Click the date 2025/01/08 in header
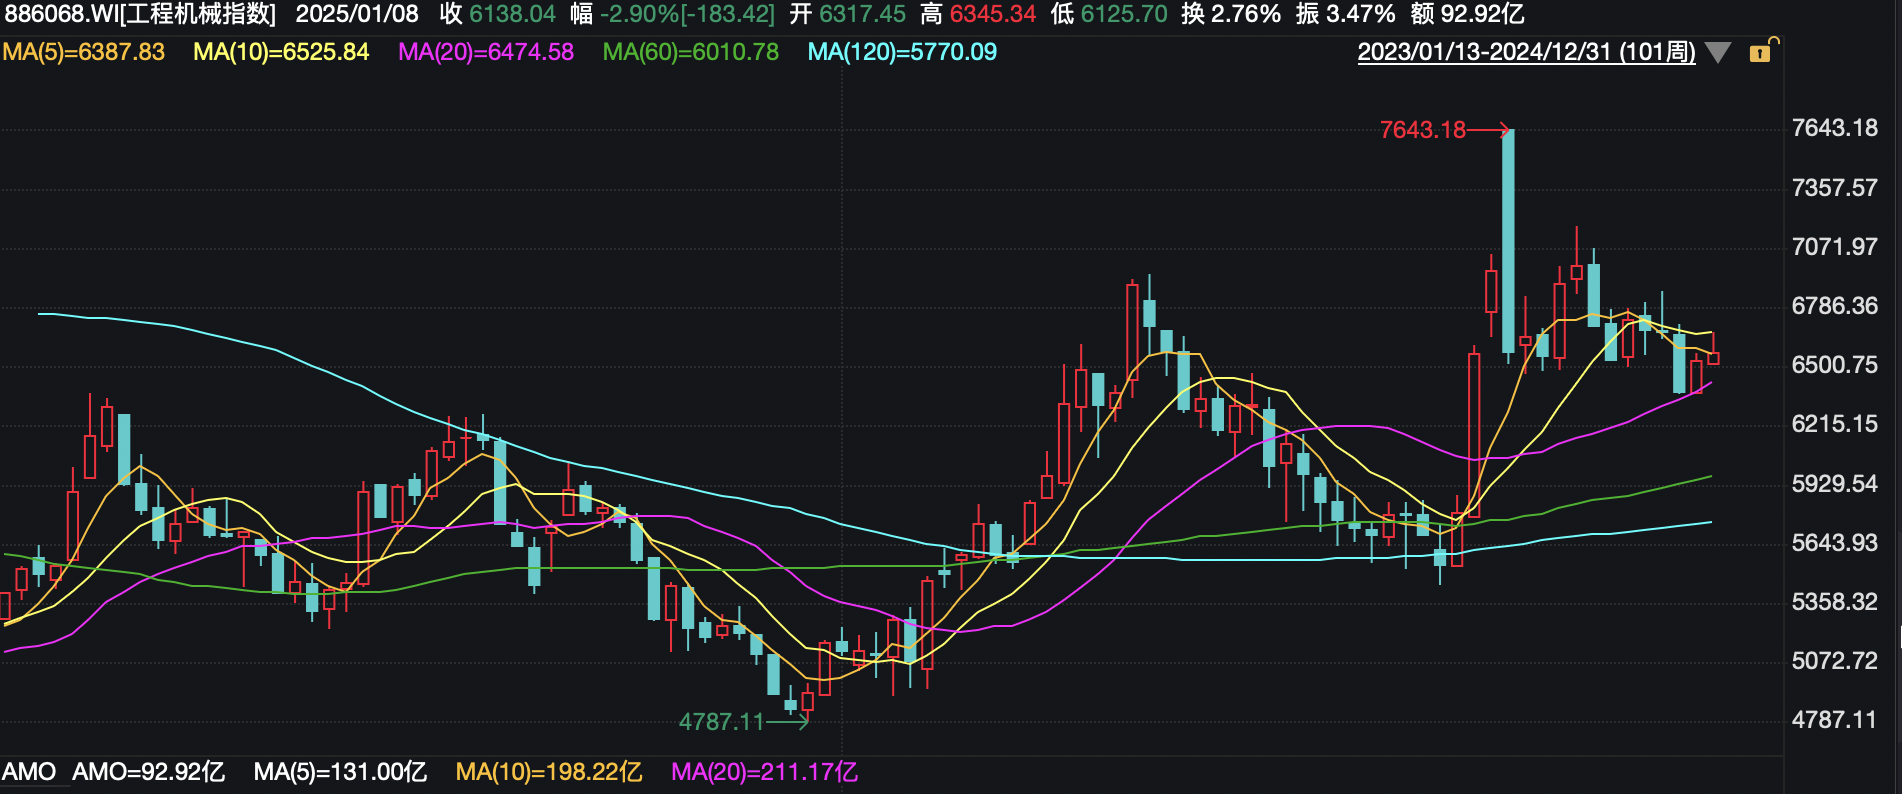1902x794 pixels. [x=357, y=14]
